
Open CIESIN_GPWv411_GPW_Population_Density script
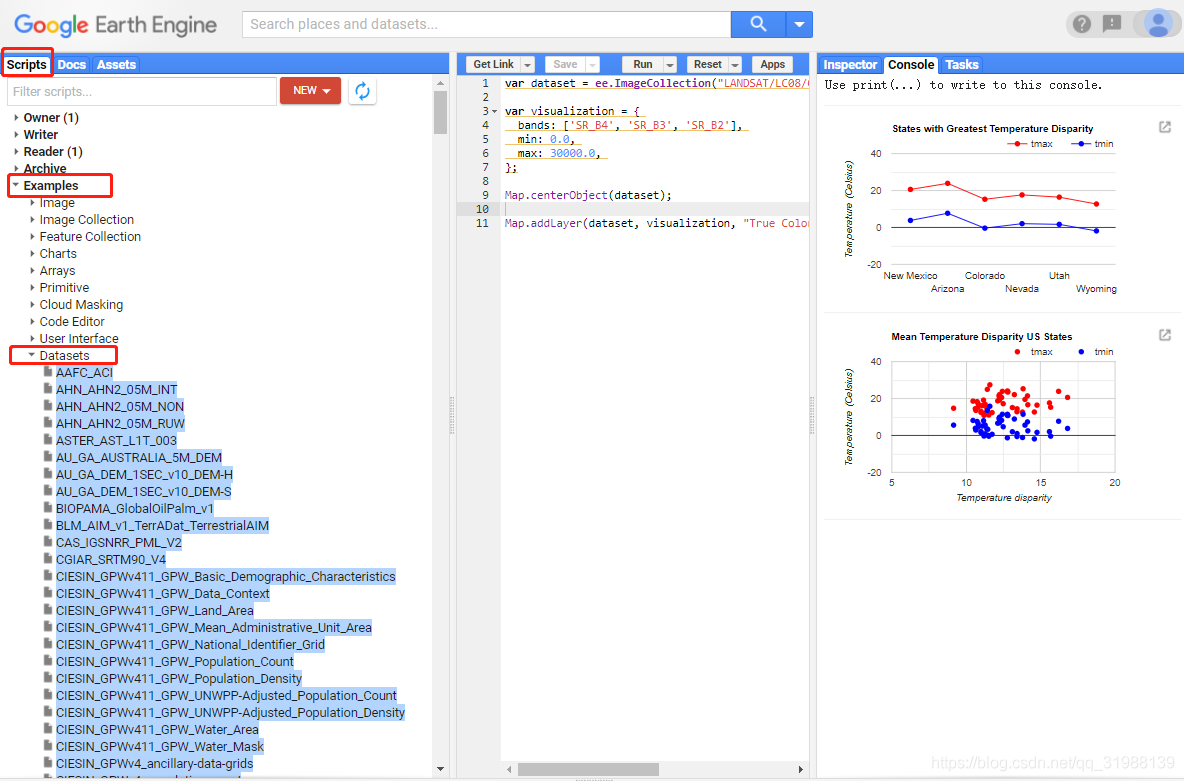179,678
